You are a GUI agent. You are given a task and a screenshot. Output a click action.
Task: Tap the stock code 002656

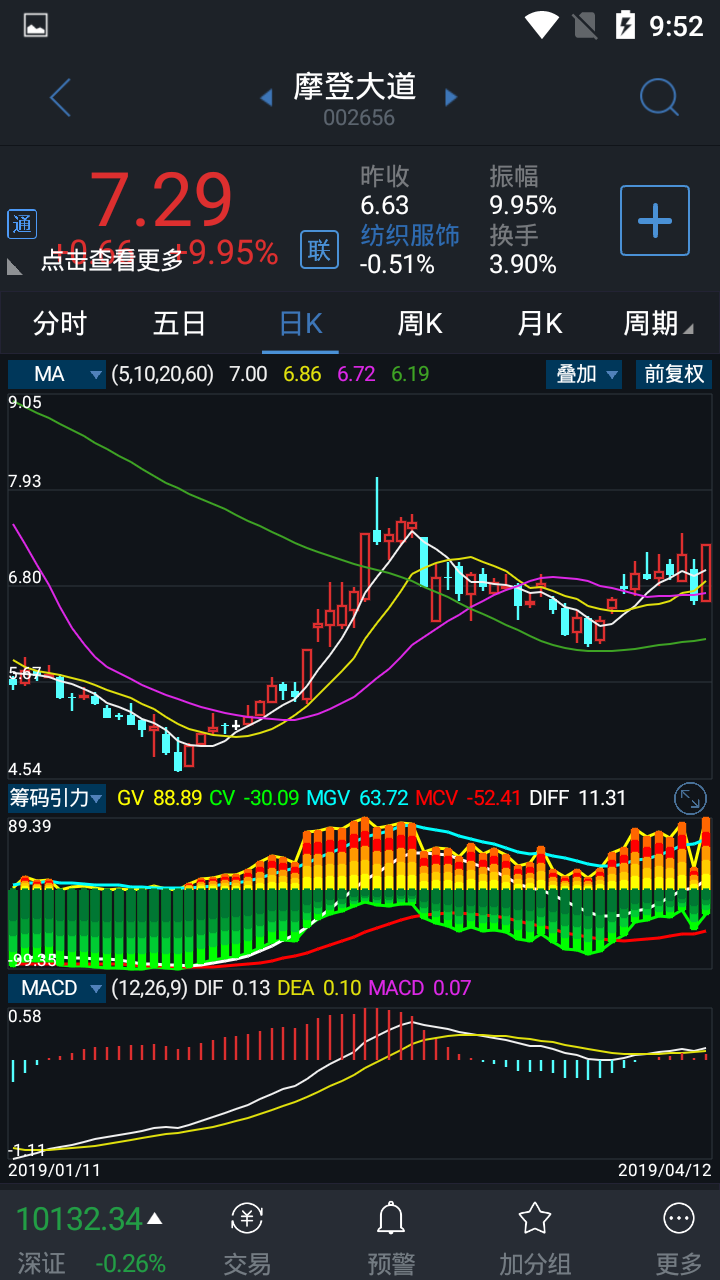point(359,118)
